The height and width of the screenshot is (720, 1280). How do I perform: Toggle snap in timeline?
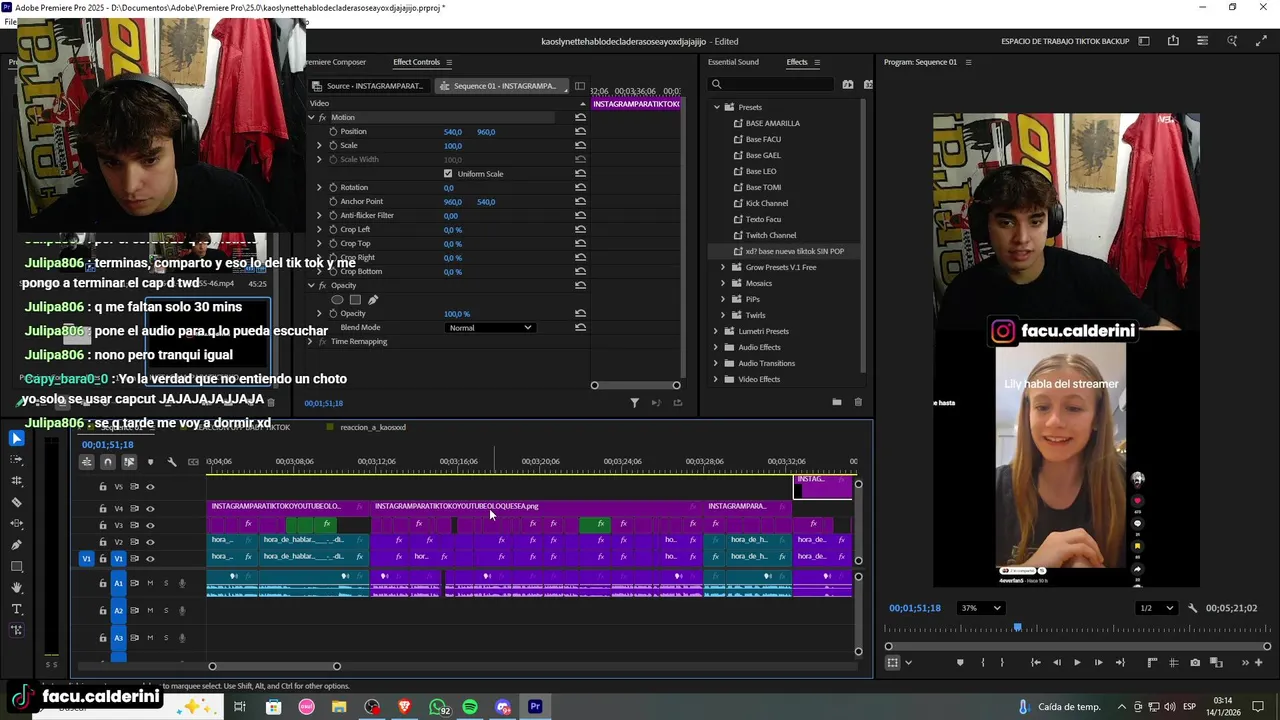pos(107,462)
